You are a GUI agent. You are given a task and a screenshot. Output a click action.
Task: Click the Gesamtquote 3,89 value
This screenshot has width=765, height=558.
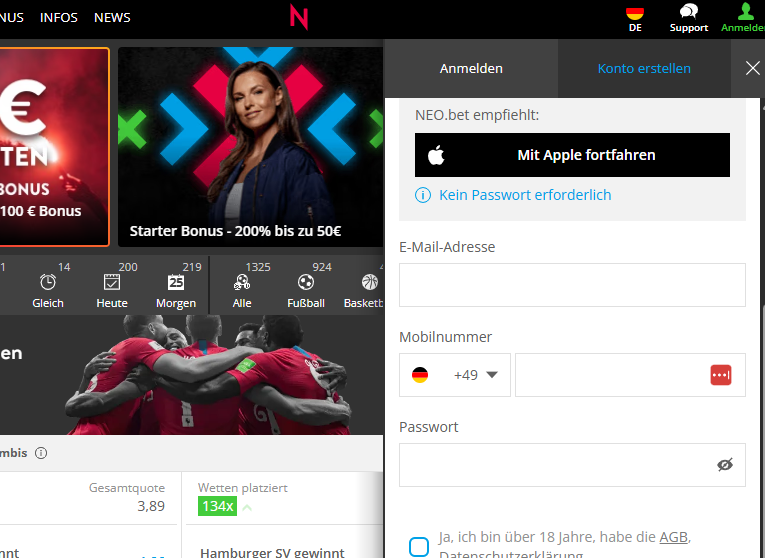pyautogui.click(x=151, y=506)
